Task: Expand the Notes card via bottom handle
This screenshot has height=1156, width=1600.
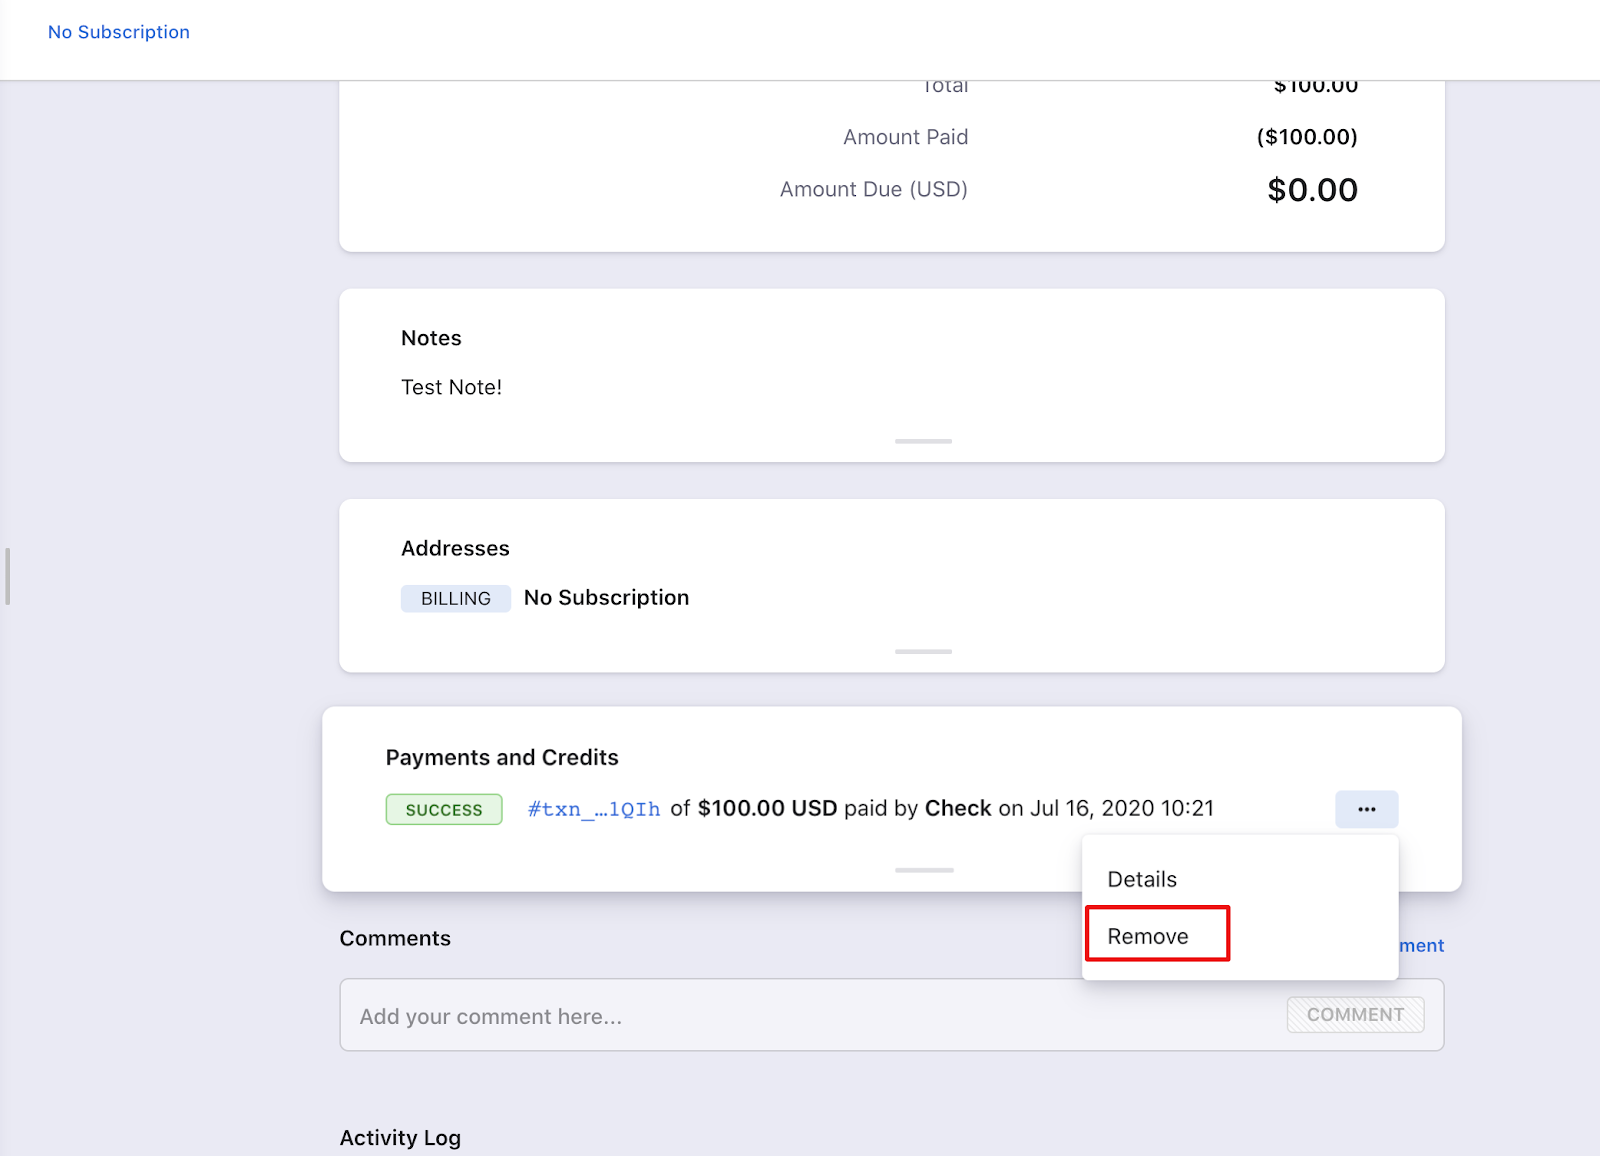Action: [x=923, y=441]
